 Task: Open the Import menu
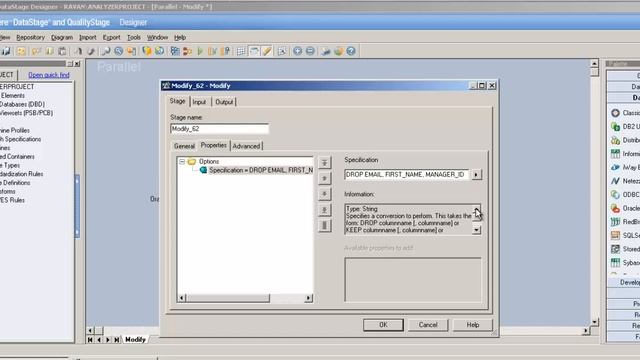tap(88, 38)
